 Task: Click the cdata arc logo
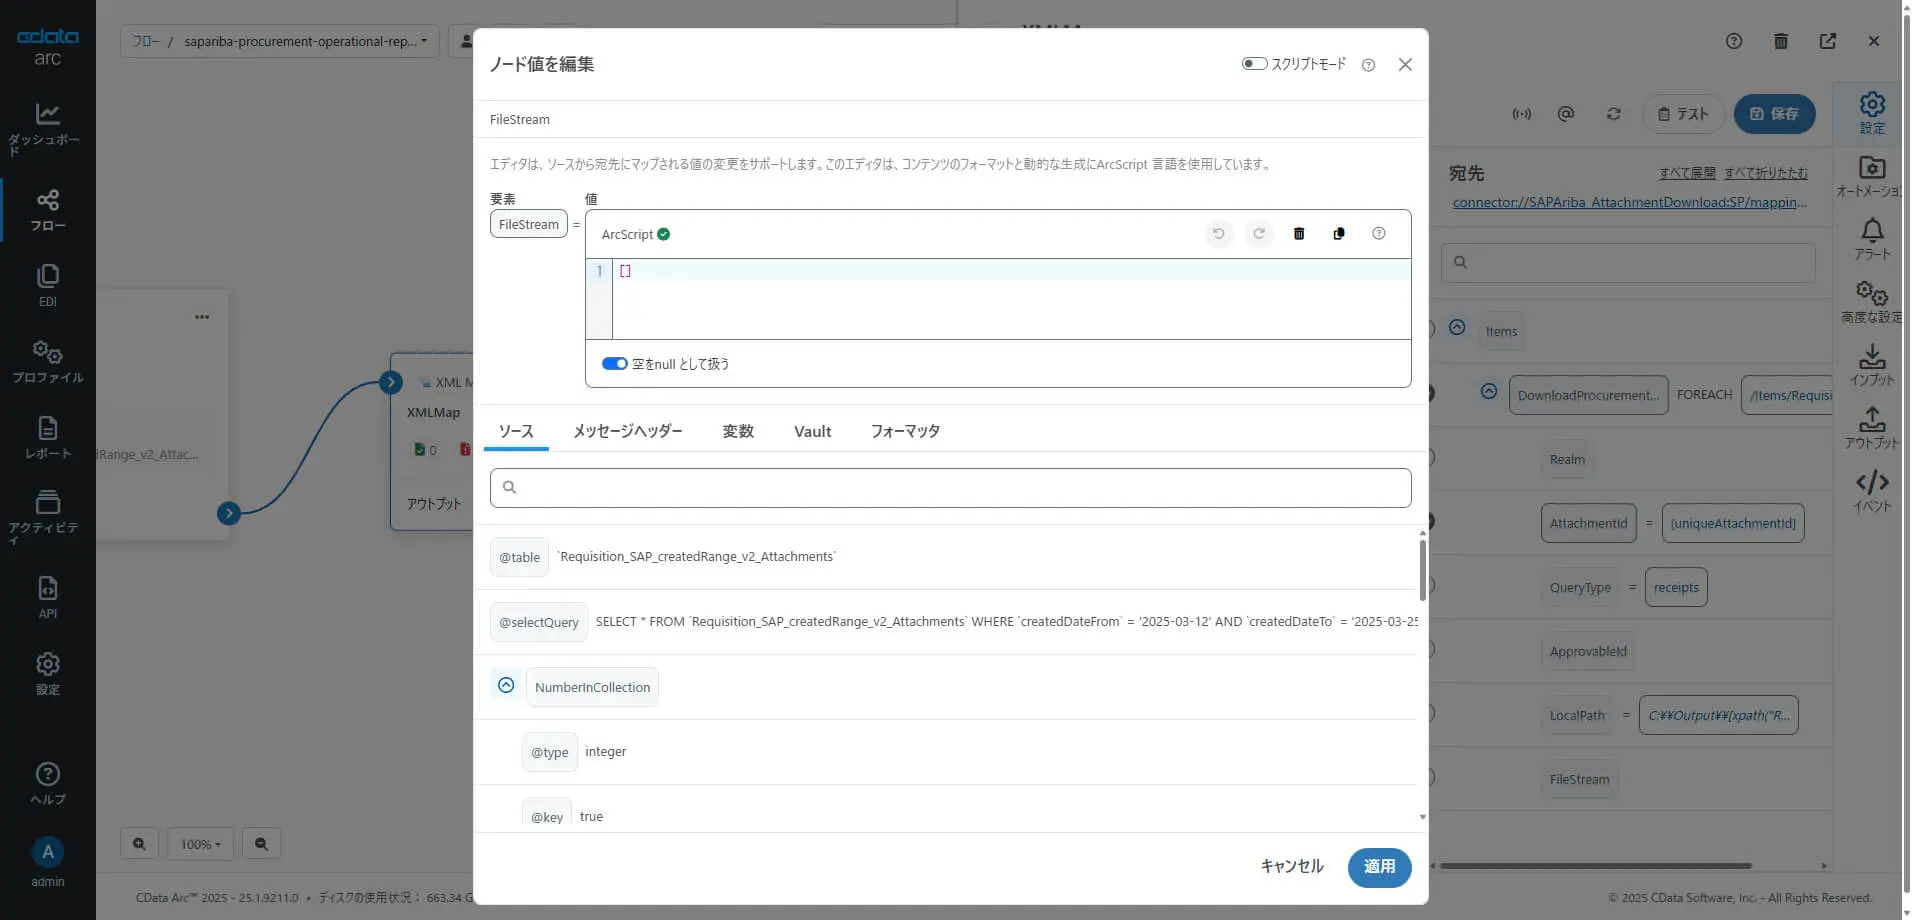(47, 46)
